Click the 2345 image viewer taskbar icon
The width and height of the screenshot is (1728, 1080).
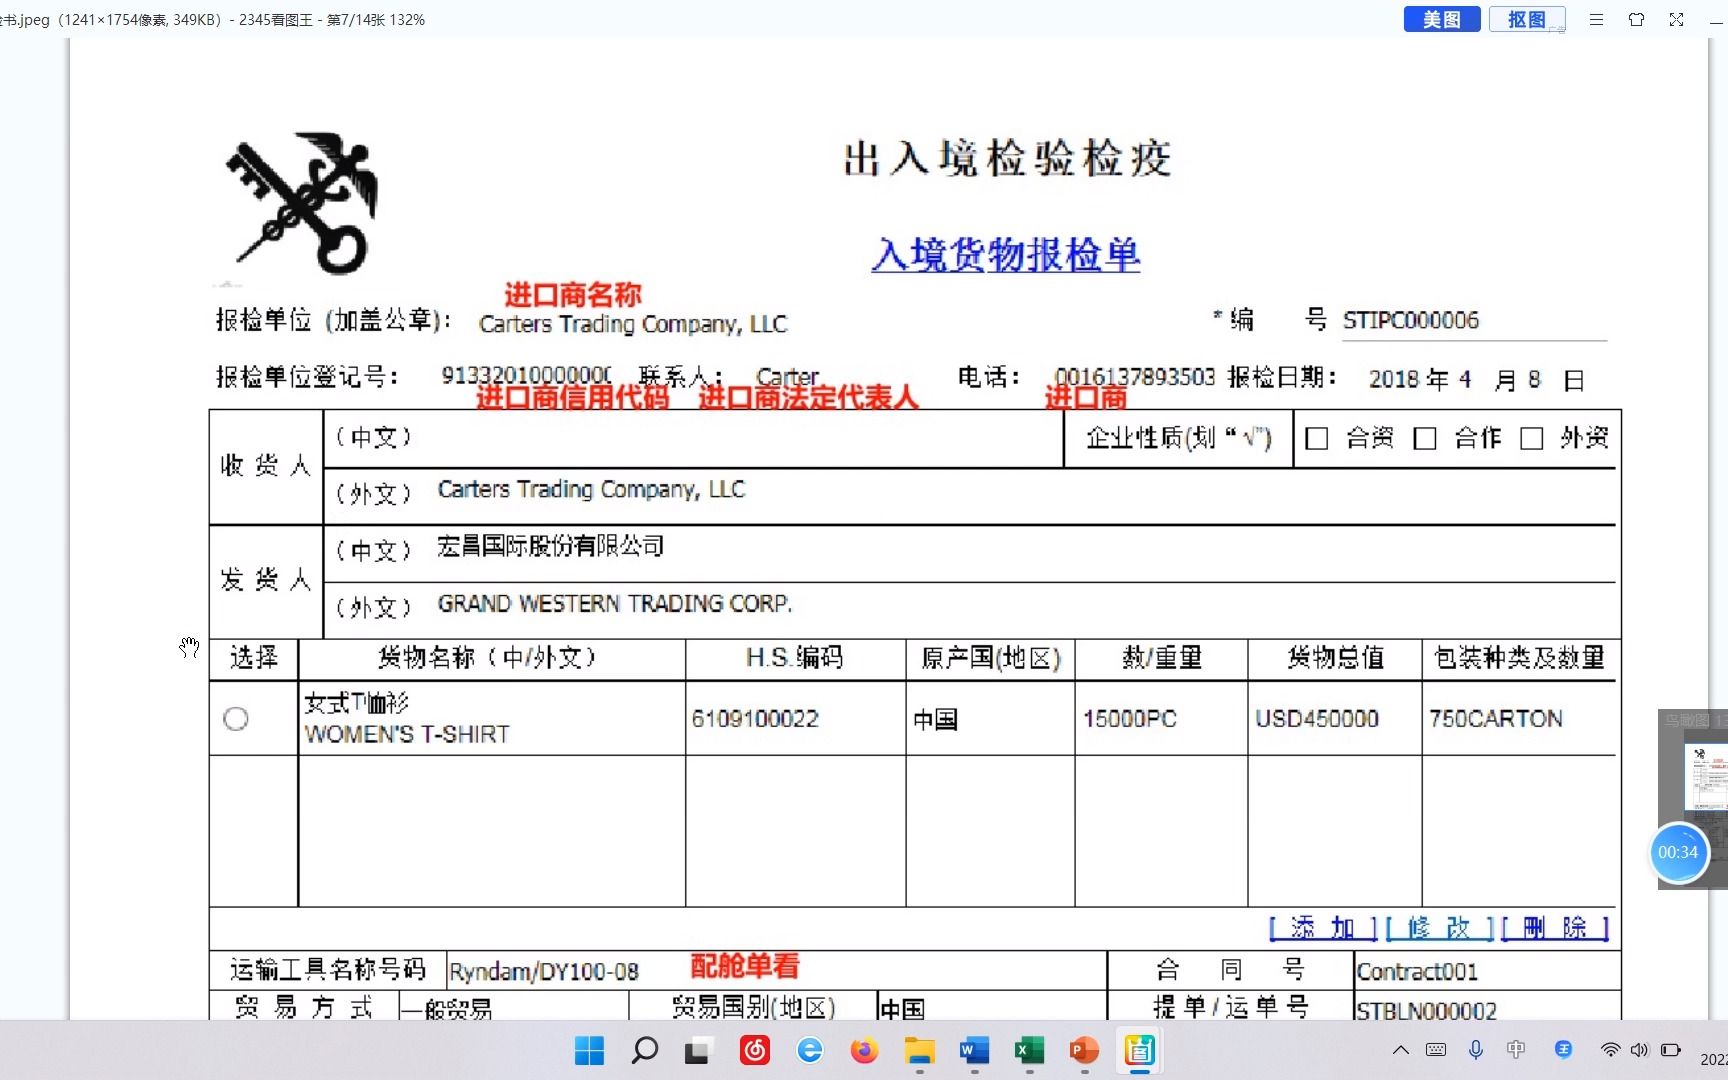[x=1139, y=1050]
